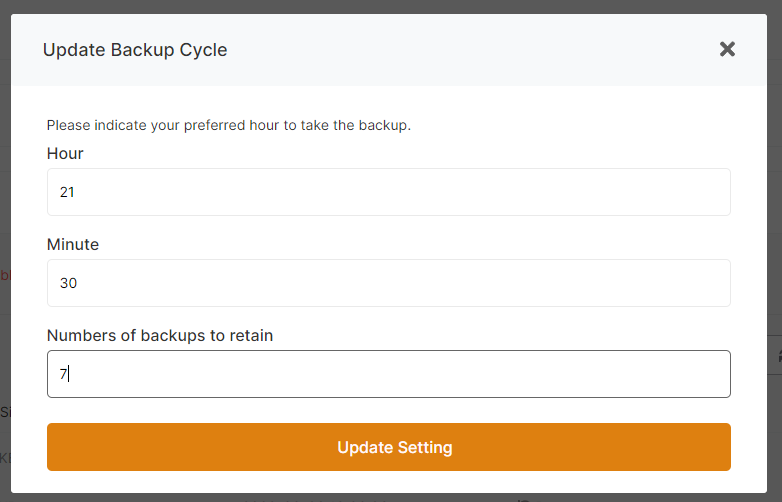Focus the Minute input field
Screen dimensions: 782x502
click(388, 283)
